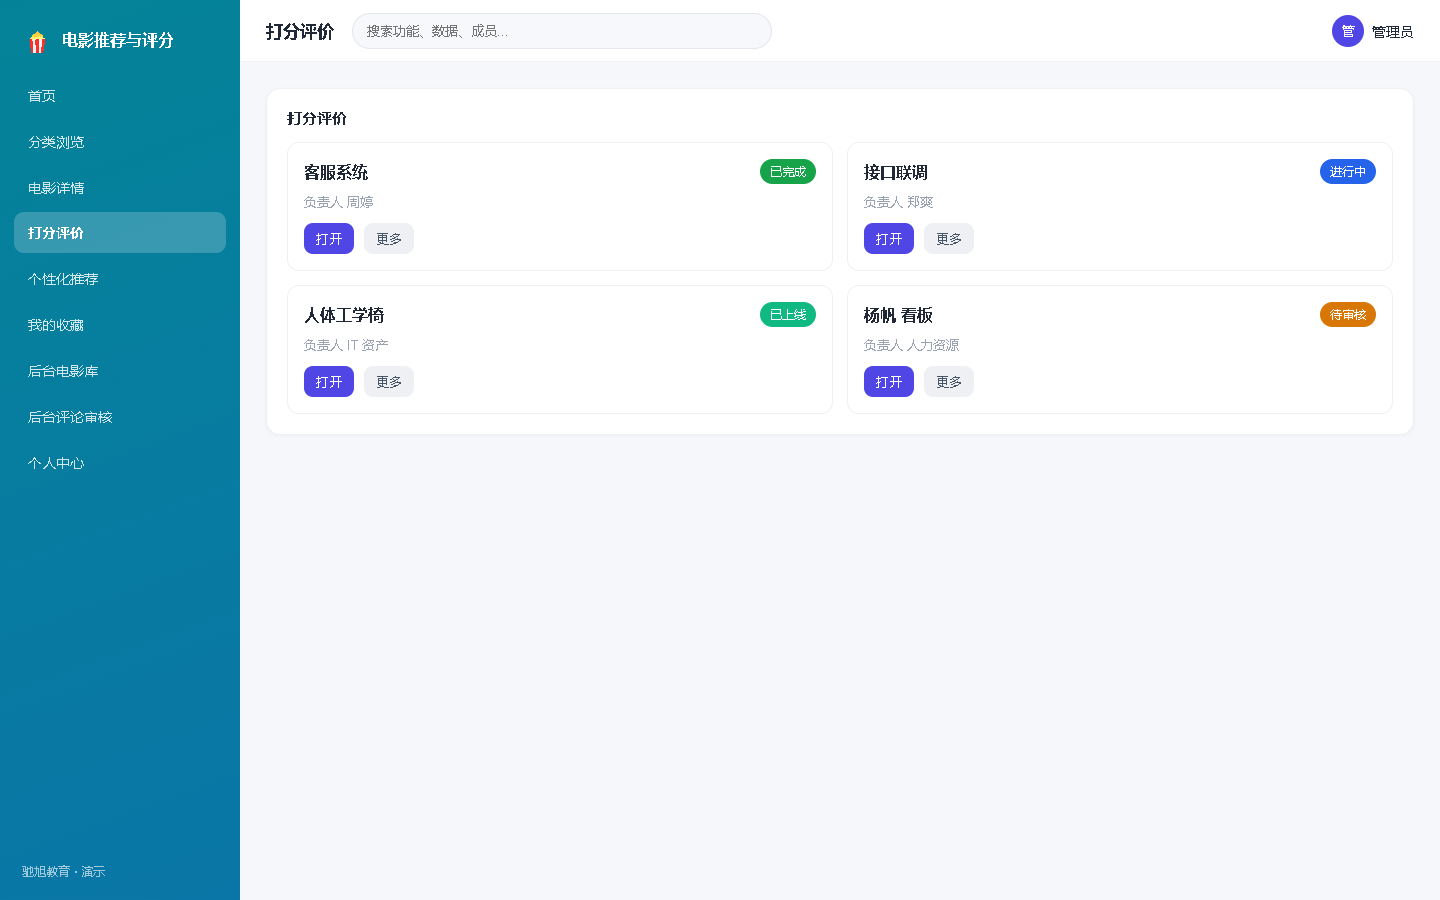Click 更多 on 客服系统 card

point(389,239)
